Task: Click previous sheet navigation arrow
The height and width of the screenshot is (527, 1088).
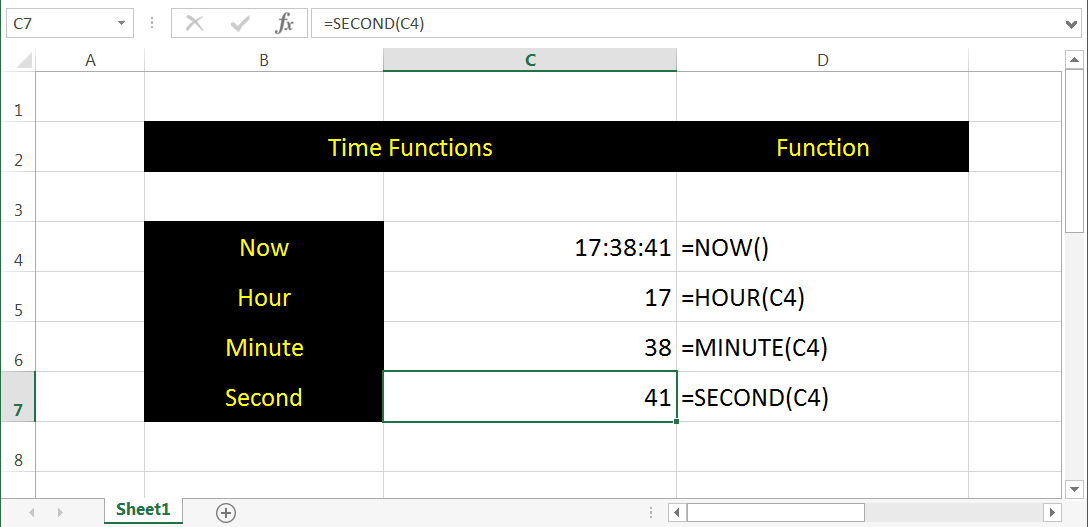Action: pos(31,512)
